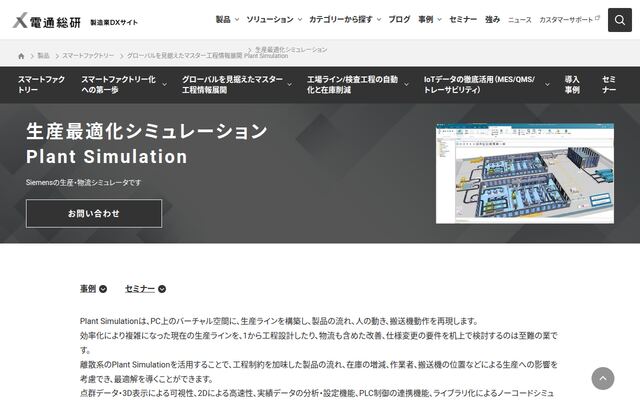Click the Siemensの生産・物流シミュレータです subtitle
Image resolution: width=640 pixels, height=400 pixels.
pyautogui.click(x=83, y=182)
